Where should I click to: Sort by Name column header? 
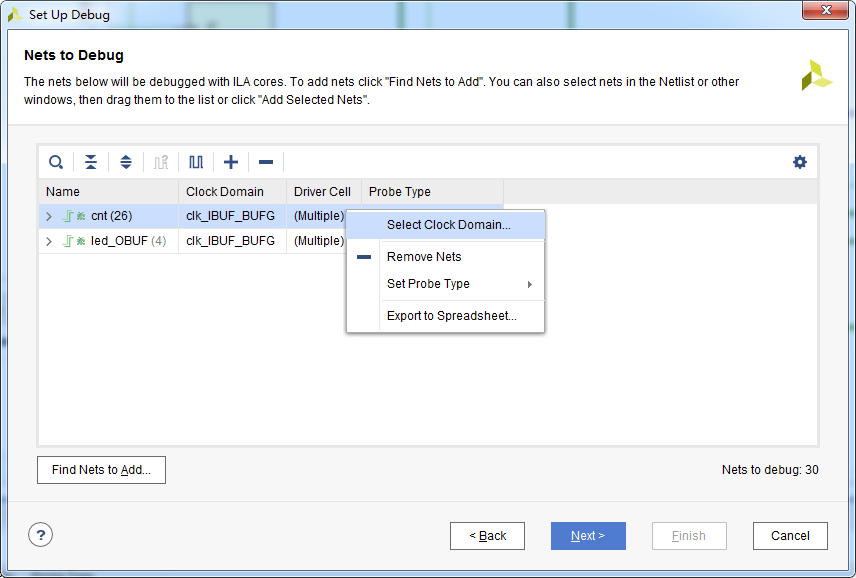coord(109,192)
